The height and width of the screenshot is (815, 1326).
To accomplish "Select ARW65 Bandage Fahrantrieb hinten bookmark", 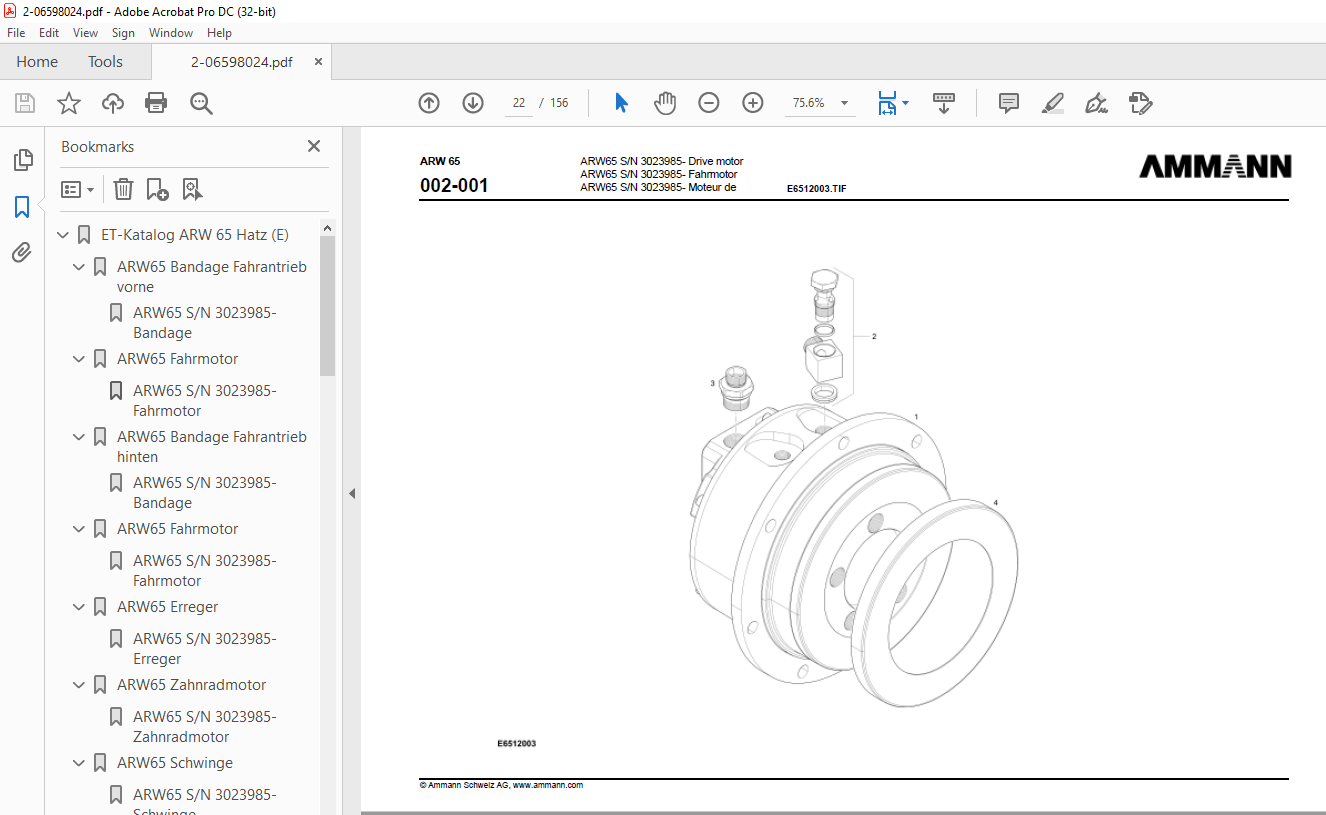I will click(x=212, y=447).
